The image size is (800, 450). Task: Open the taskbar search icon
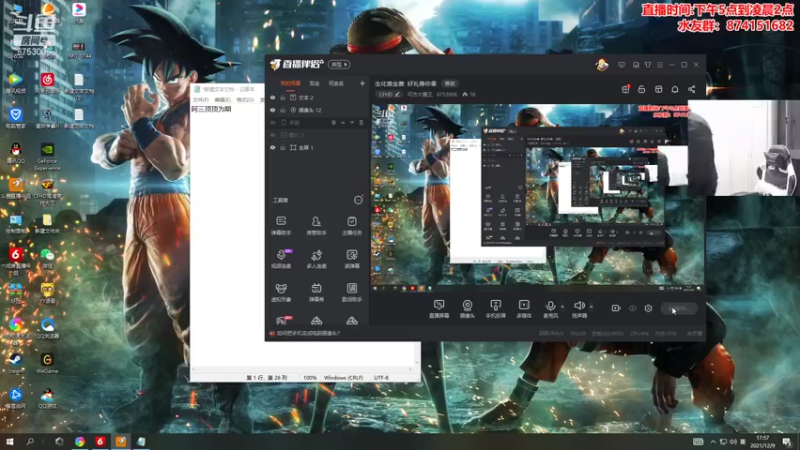click(30, 441)
